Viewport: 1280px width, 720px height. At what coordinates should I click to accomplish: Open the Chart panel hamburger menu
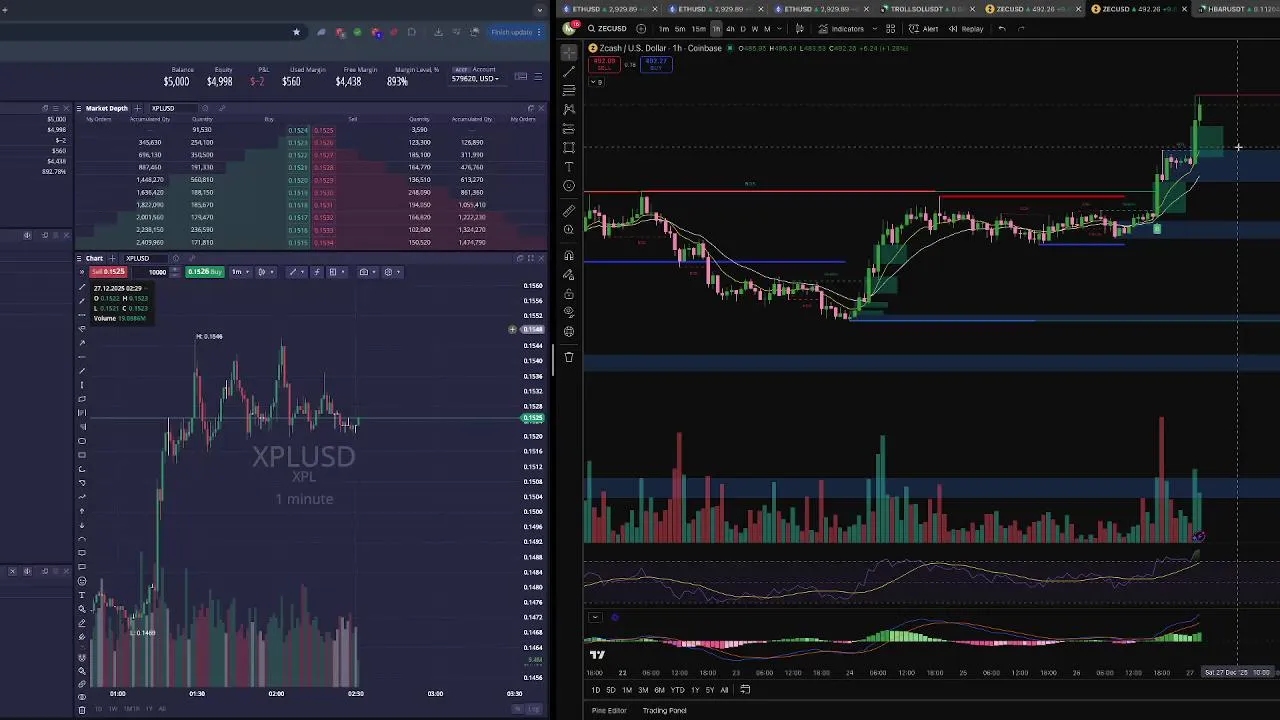pyautogui.click(x=79, y=258)
